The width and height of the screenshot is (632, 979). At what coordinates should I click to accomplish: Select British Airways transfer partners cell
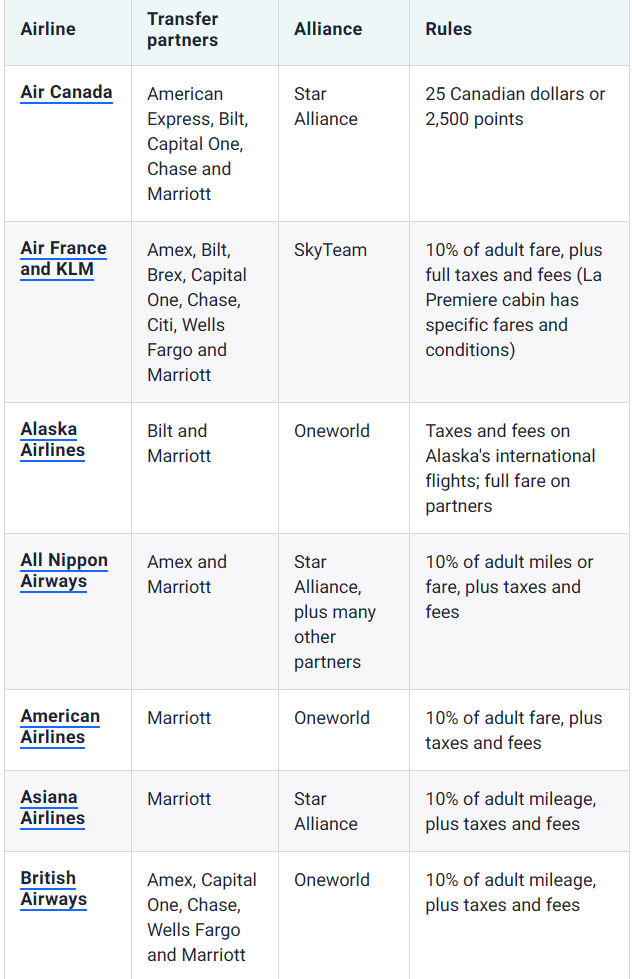point(201,917)
